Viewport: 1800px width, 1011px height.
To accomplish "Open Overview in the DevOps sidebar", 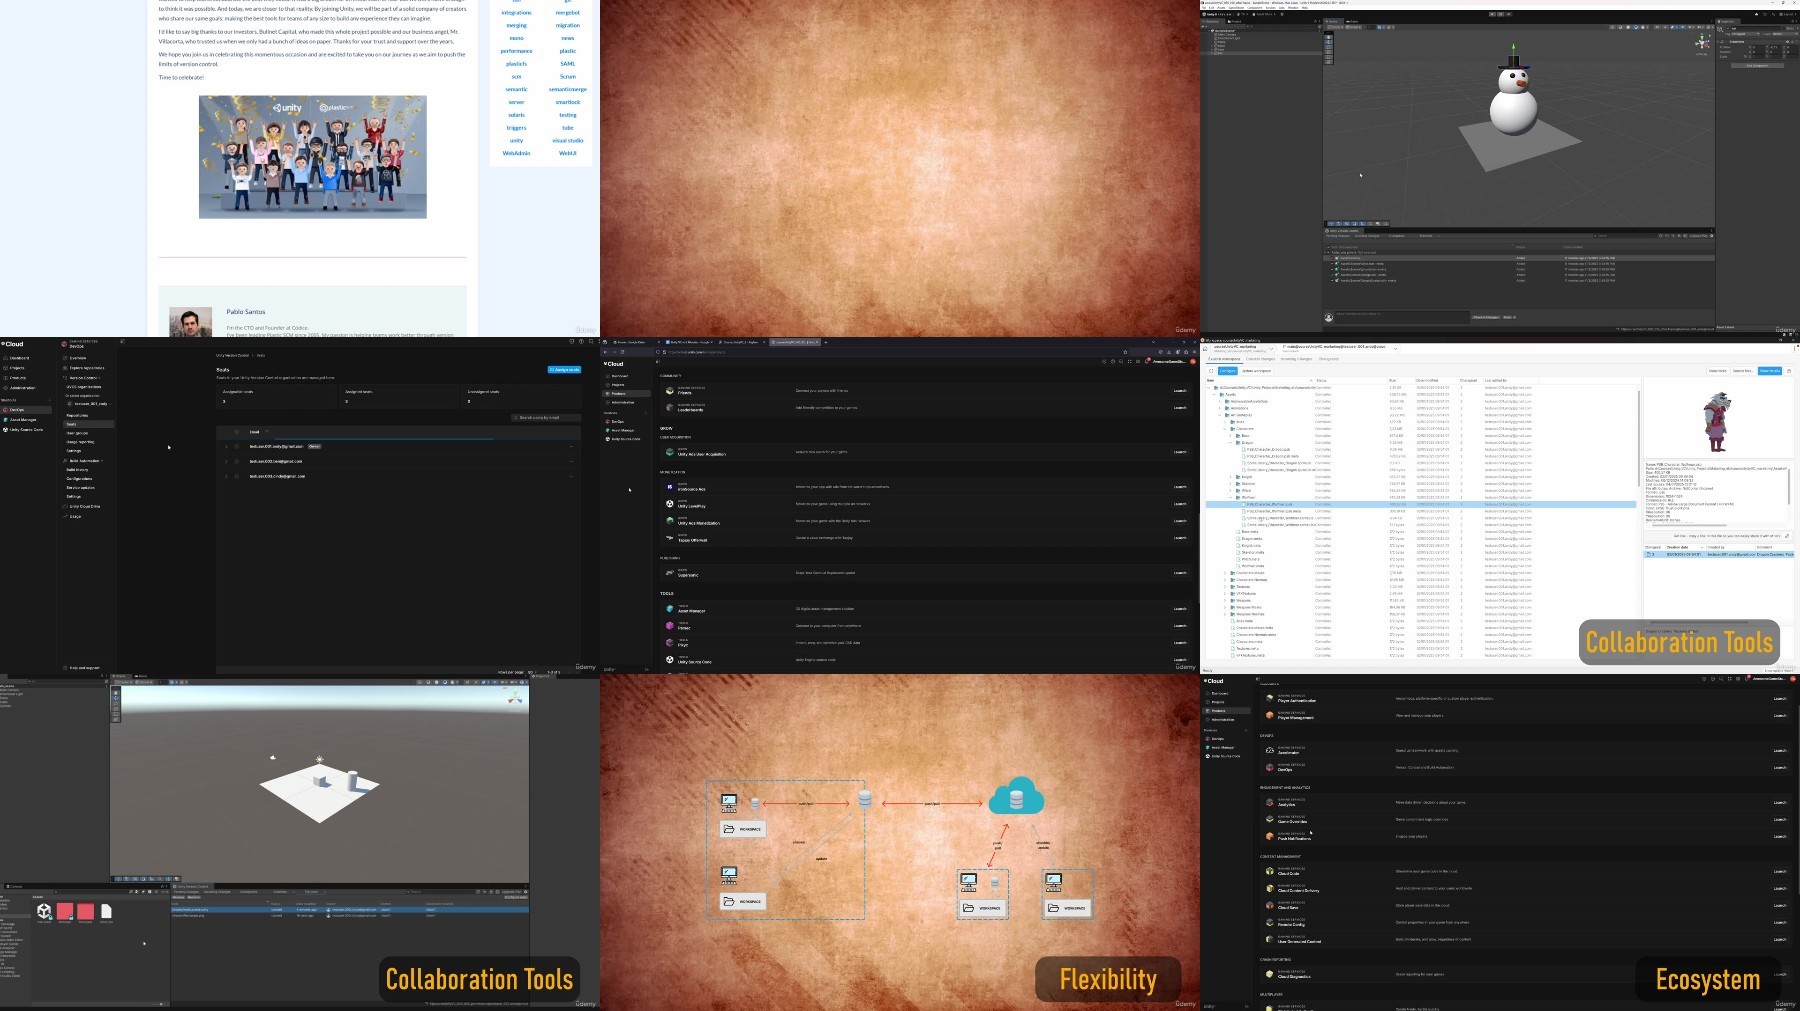I will tap(78, 358).
